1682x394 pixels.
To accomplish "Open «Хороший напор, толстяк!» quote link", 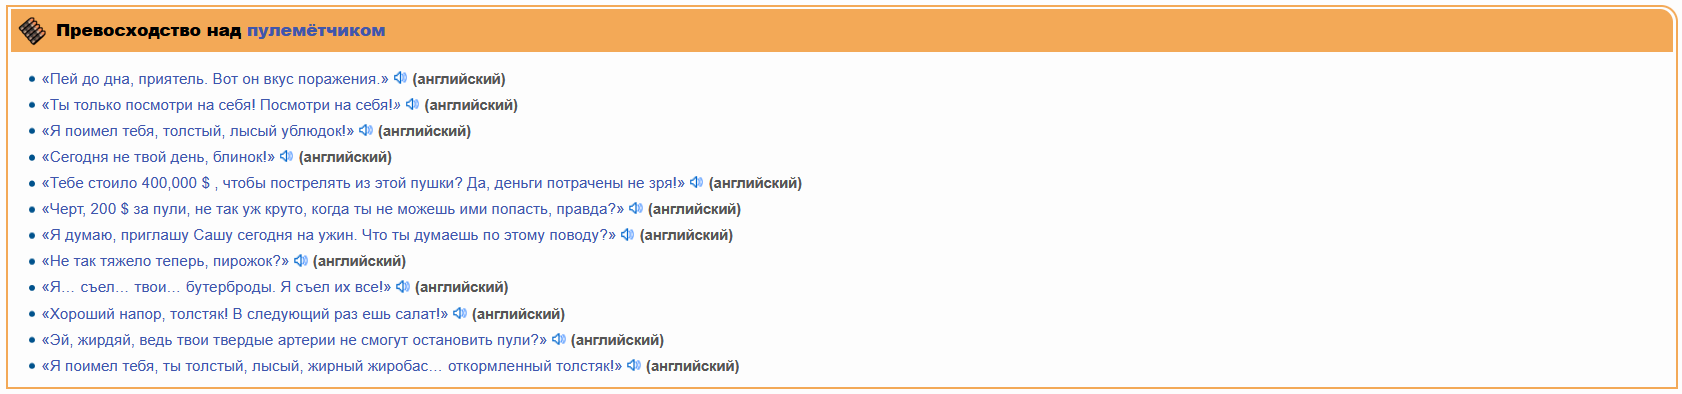I will pos(245,314).
